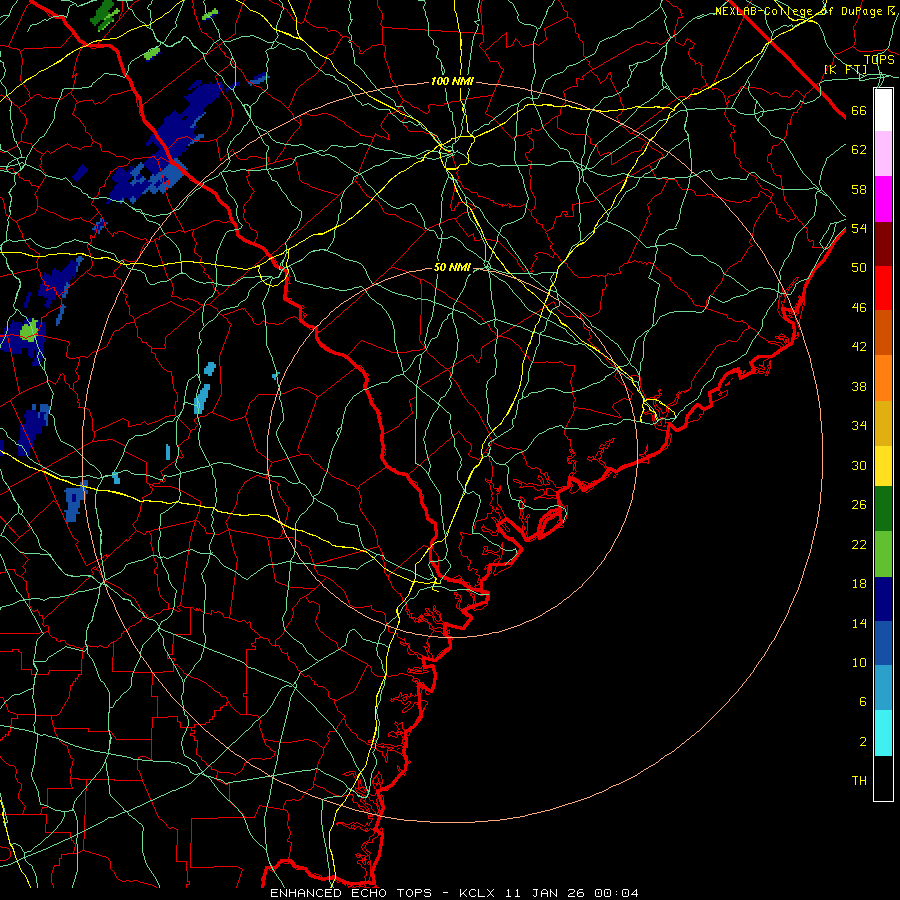
Task: Click the gold legend swatch
Action: click(883, 423)
